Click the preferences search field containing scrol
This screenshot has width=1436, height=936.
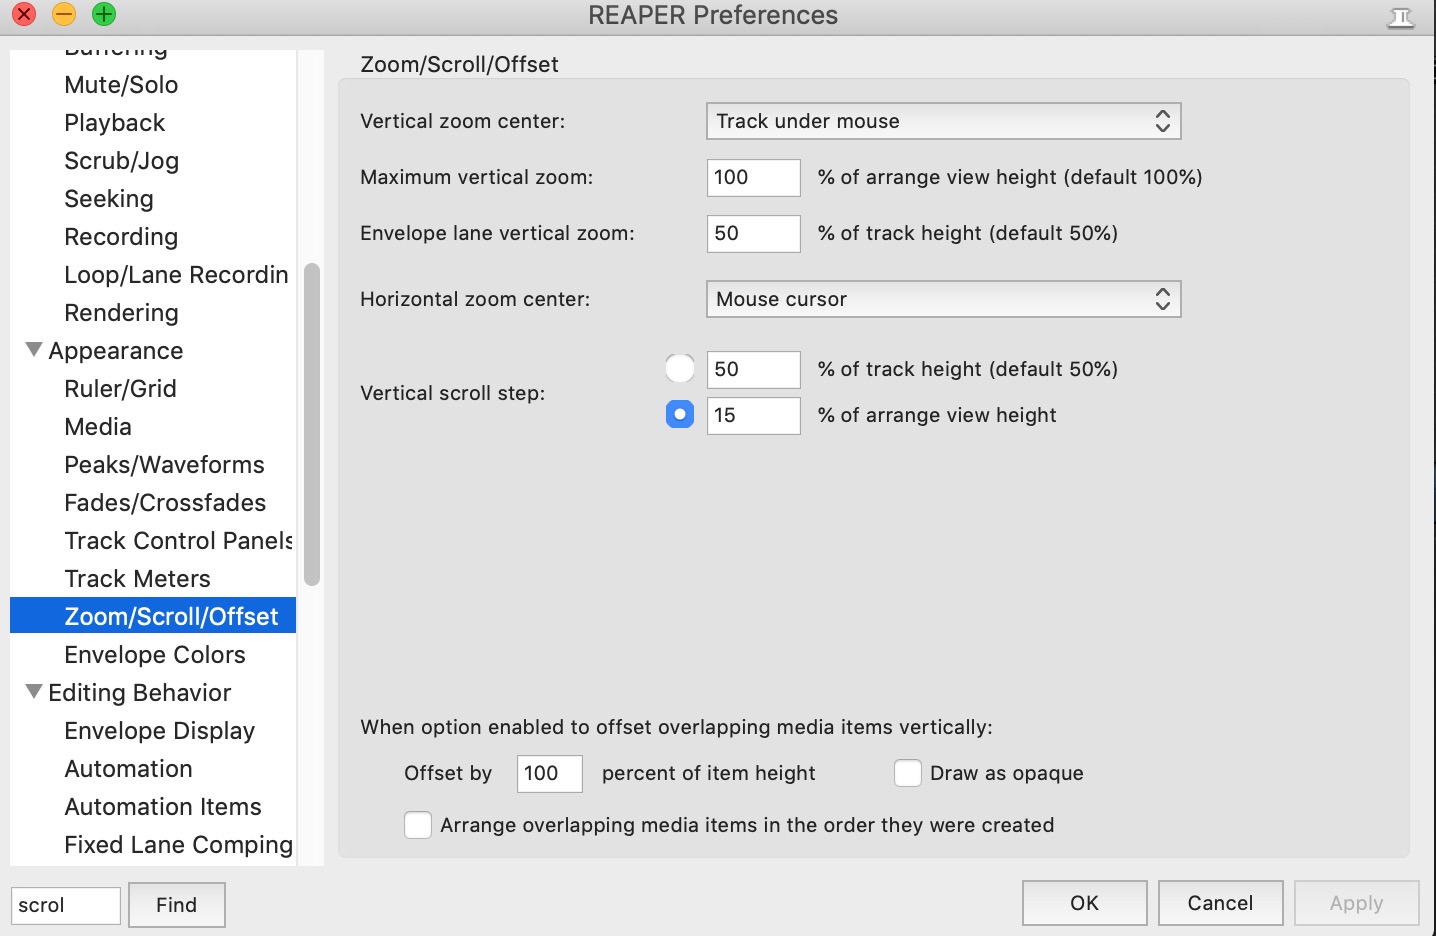pos(66,905)
